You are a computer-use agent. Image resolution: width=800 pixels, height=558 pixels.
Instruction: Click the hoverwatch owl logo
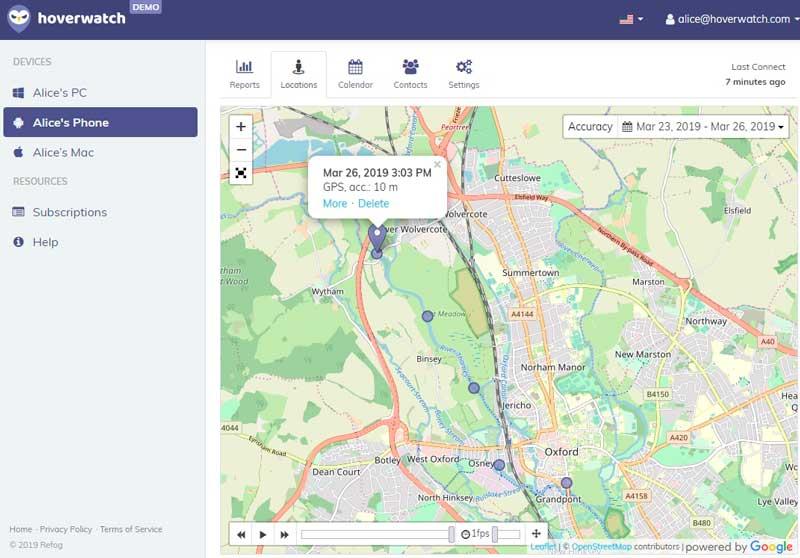[19, 18]
